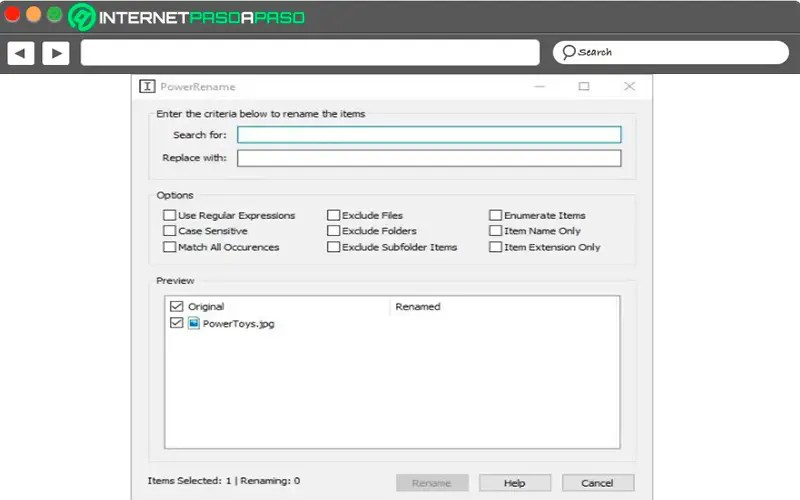The width and height of the screenshot is (800, 500).
Task: Click the Replace with label
Action: pos(194,158)
